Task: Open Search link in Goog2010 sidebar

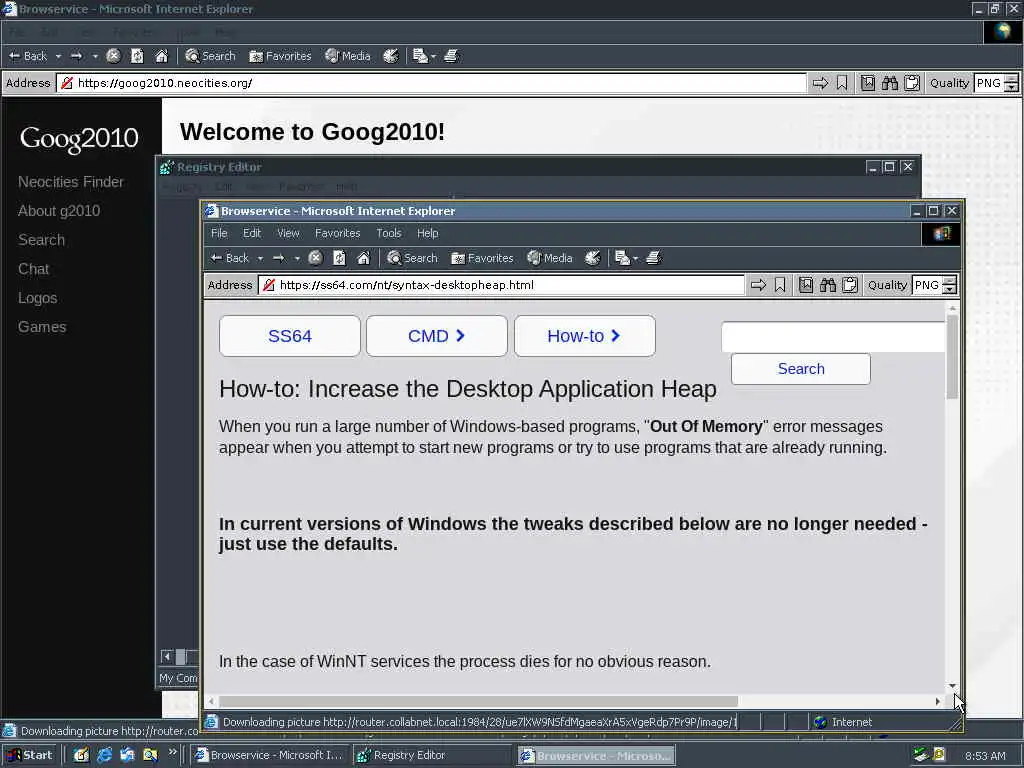Action: pos(41,240)
